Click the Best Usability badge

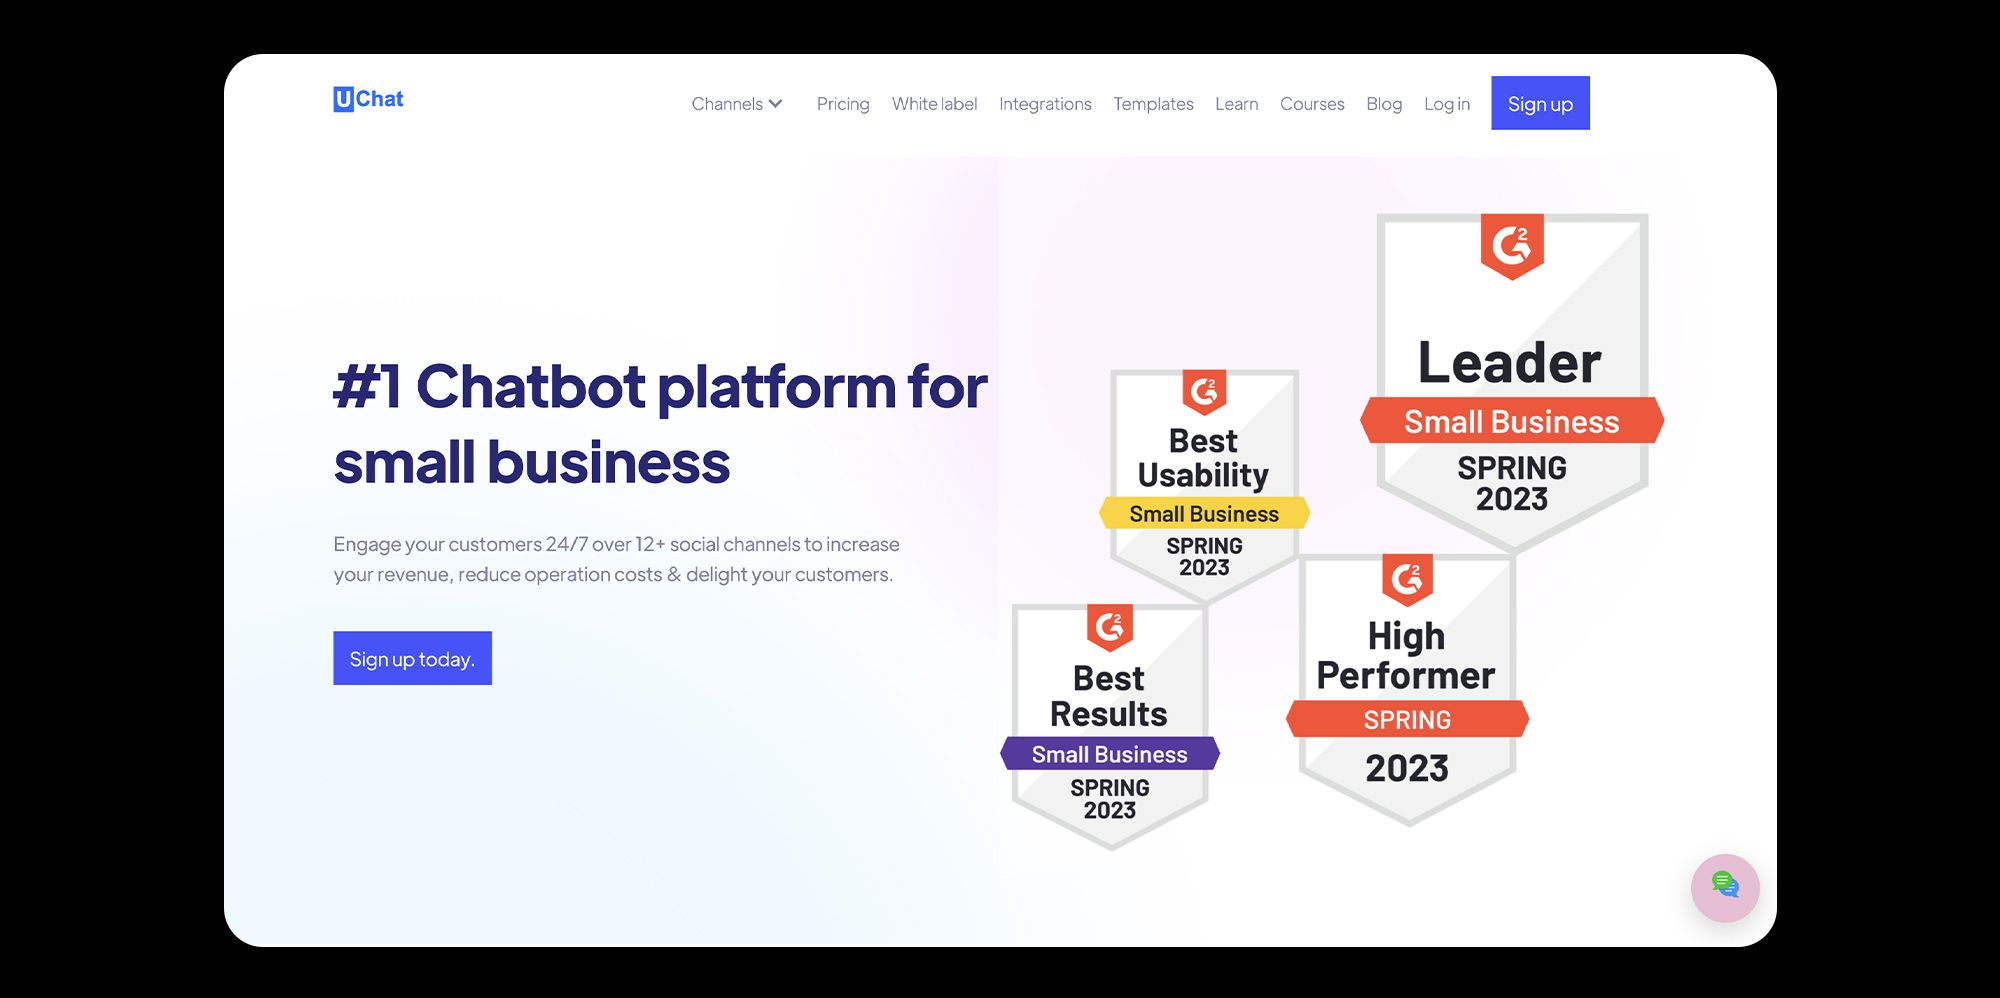[1204, 486]
